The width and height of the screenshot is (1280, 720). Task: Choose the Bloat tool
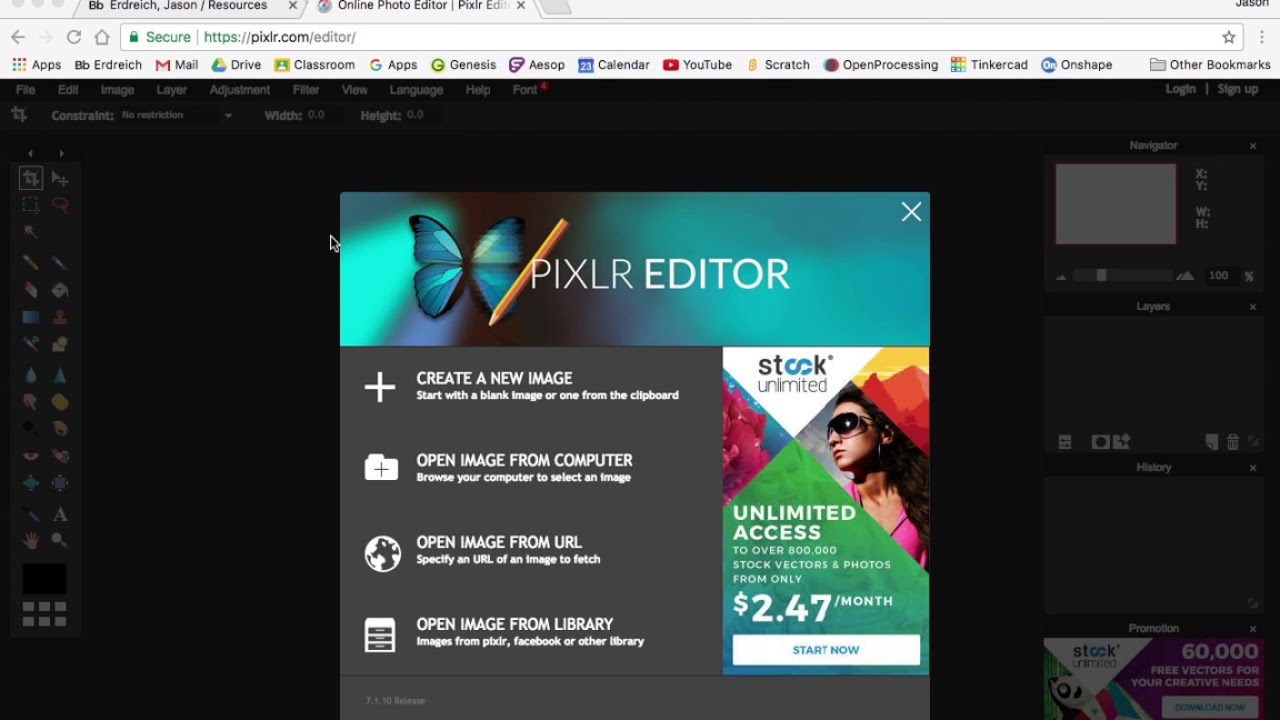31,483
